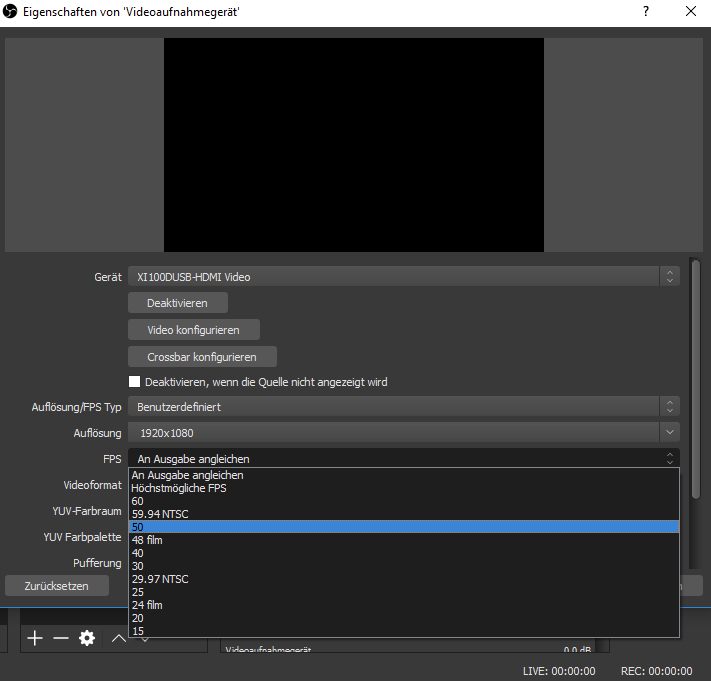This screenshot has width=711, height=681.
Task: Select Höchstmögliche FPS option
Action: coord(403,488)
